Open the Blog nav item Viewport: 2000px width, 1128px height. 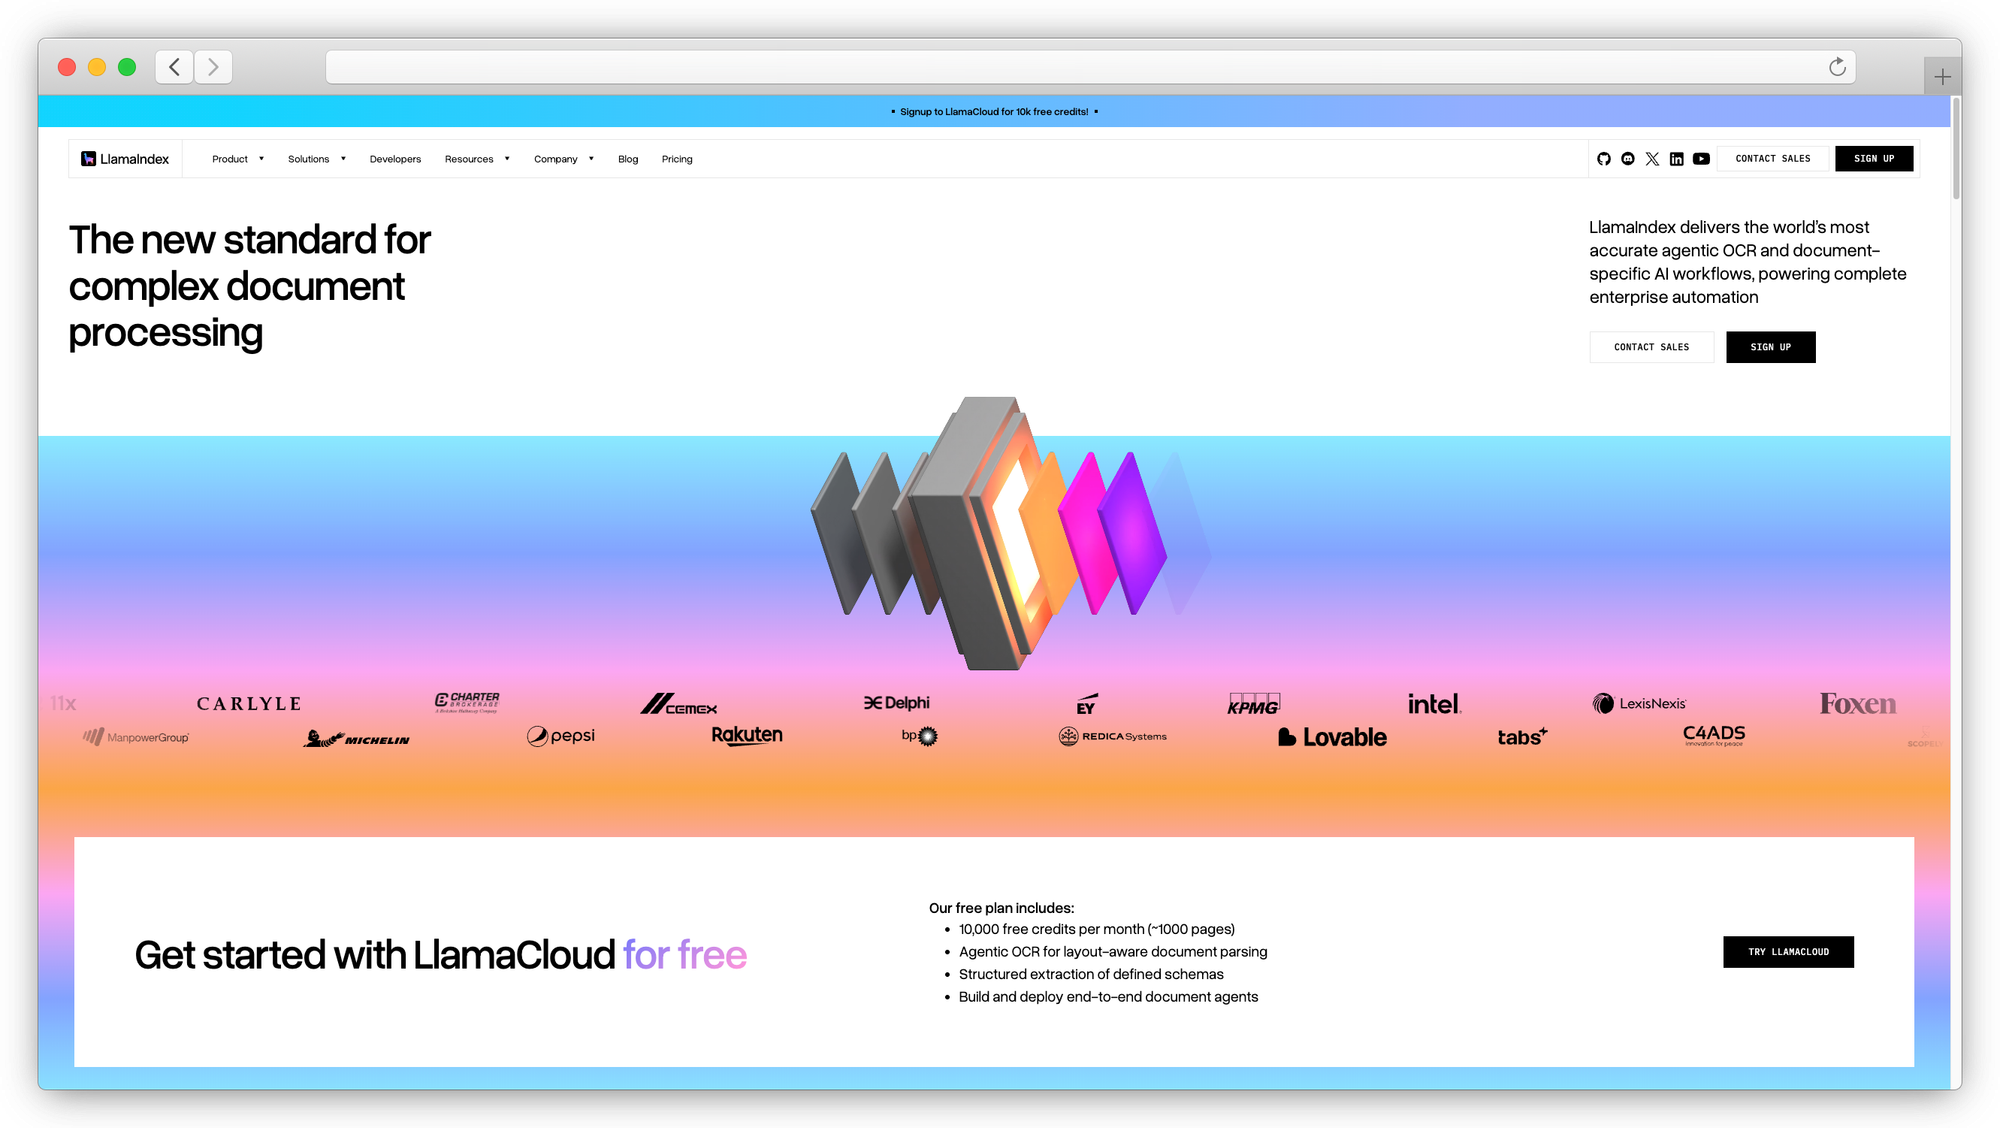pos(628,159)
